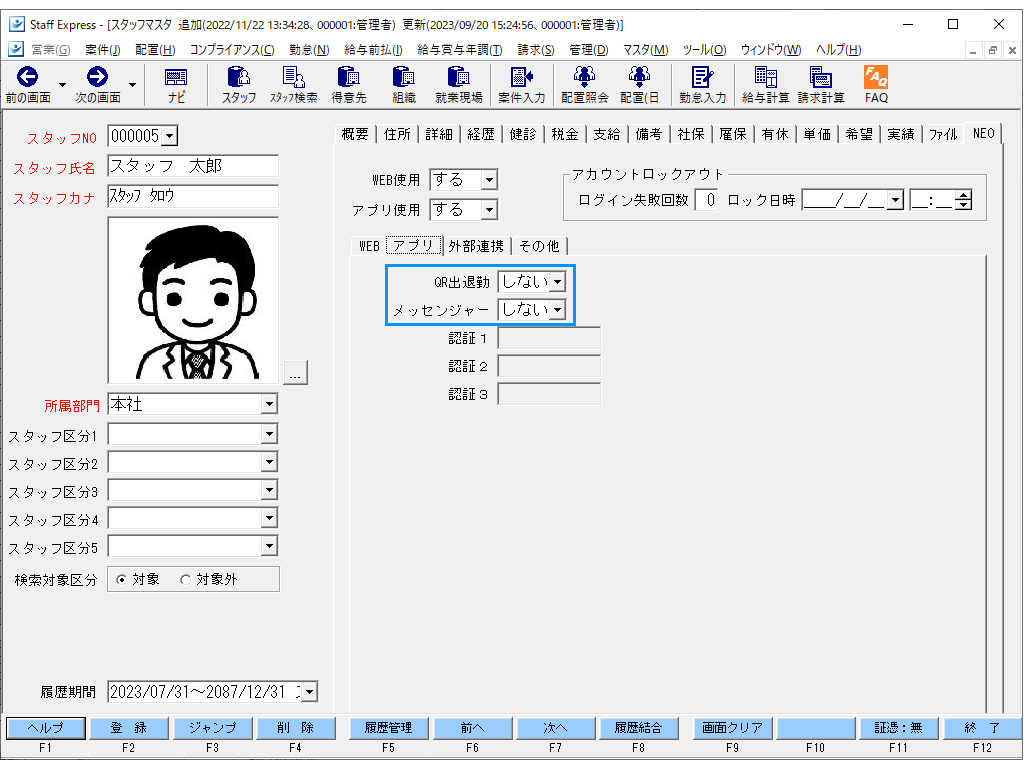Open the 履歴期間 dropdown
This screenshot has width=1024, height=768.
tap(310, 692)
